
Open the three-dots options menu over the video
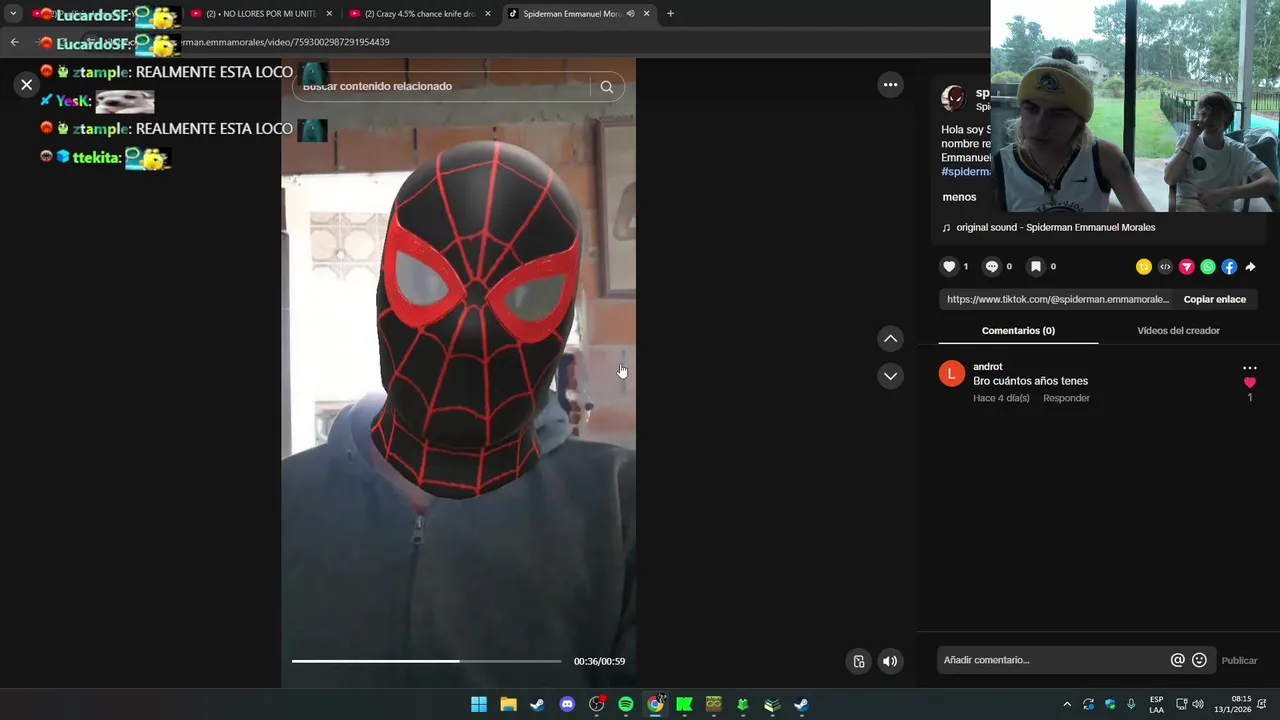[x=890, y=85]
